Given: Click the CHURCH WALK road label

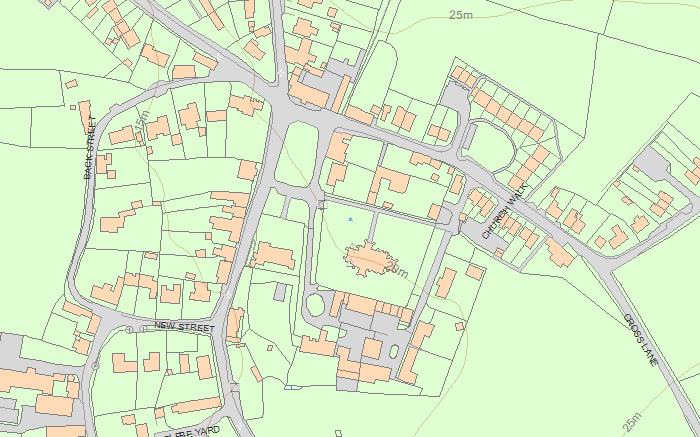Looking at the screenshot, I should point(505,211).
